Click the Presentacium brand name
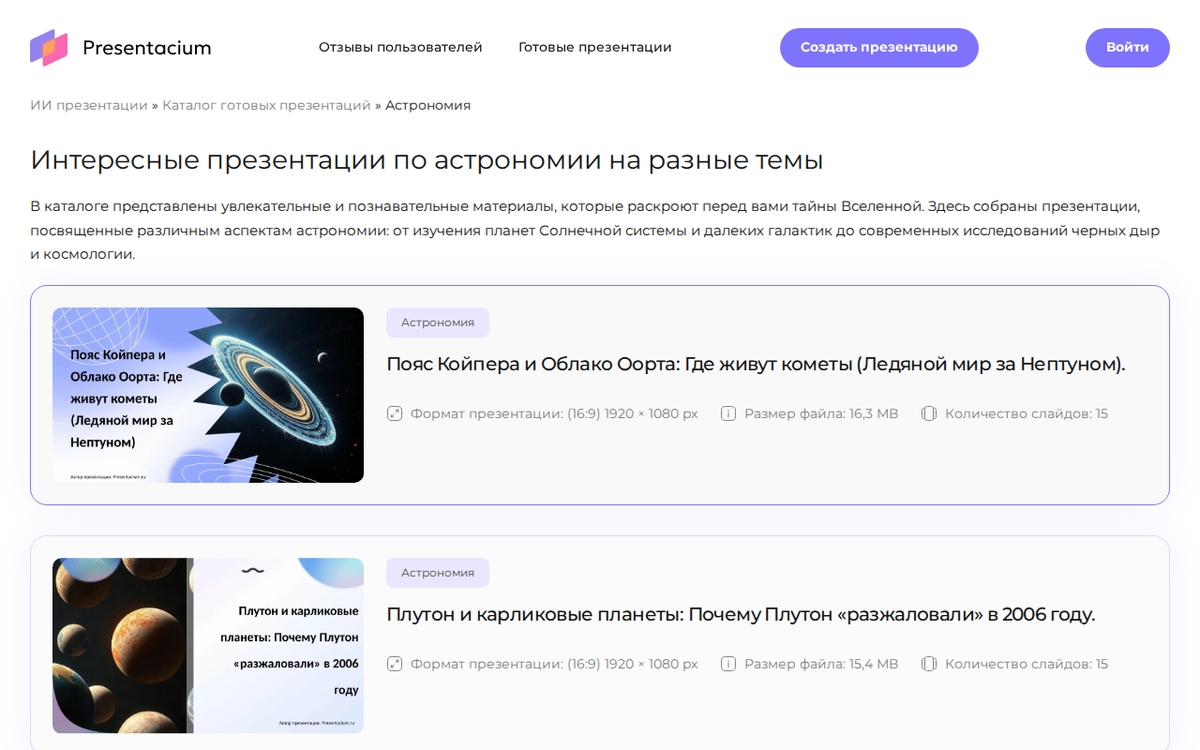This screenshot has height=750, width=1200. point(147,48)
